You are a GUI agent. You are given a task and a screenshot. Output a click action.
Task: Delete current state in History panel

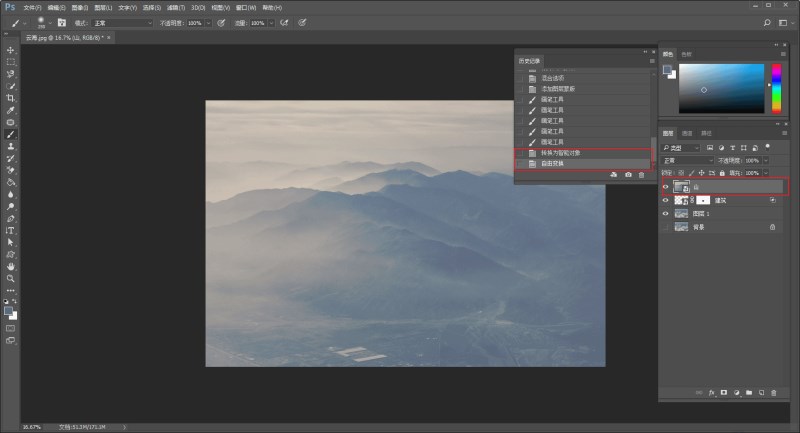click(641, 175)
